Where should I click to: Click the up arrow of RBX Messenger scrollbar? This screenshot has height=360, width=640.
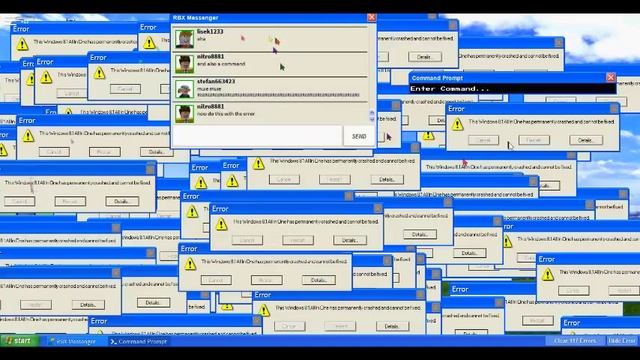[x=372, y=113]
